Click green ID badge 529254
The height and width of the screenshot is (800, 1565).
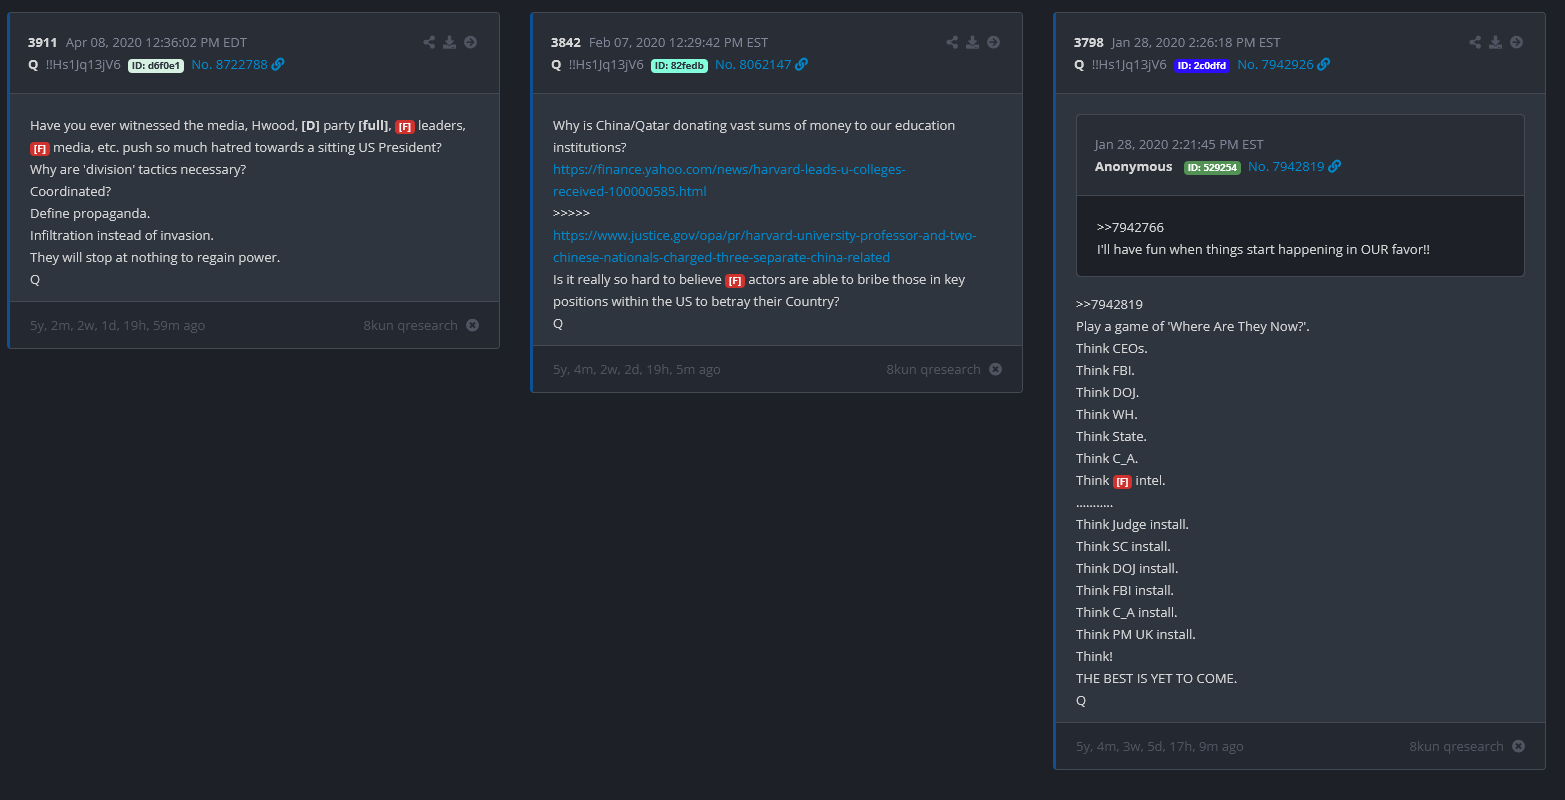[x=1212, y=167]
